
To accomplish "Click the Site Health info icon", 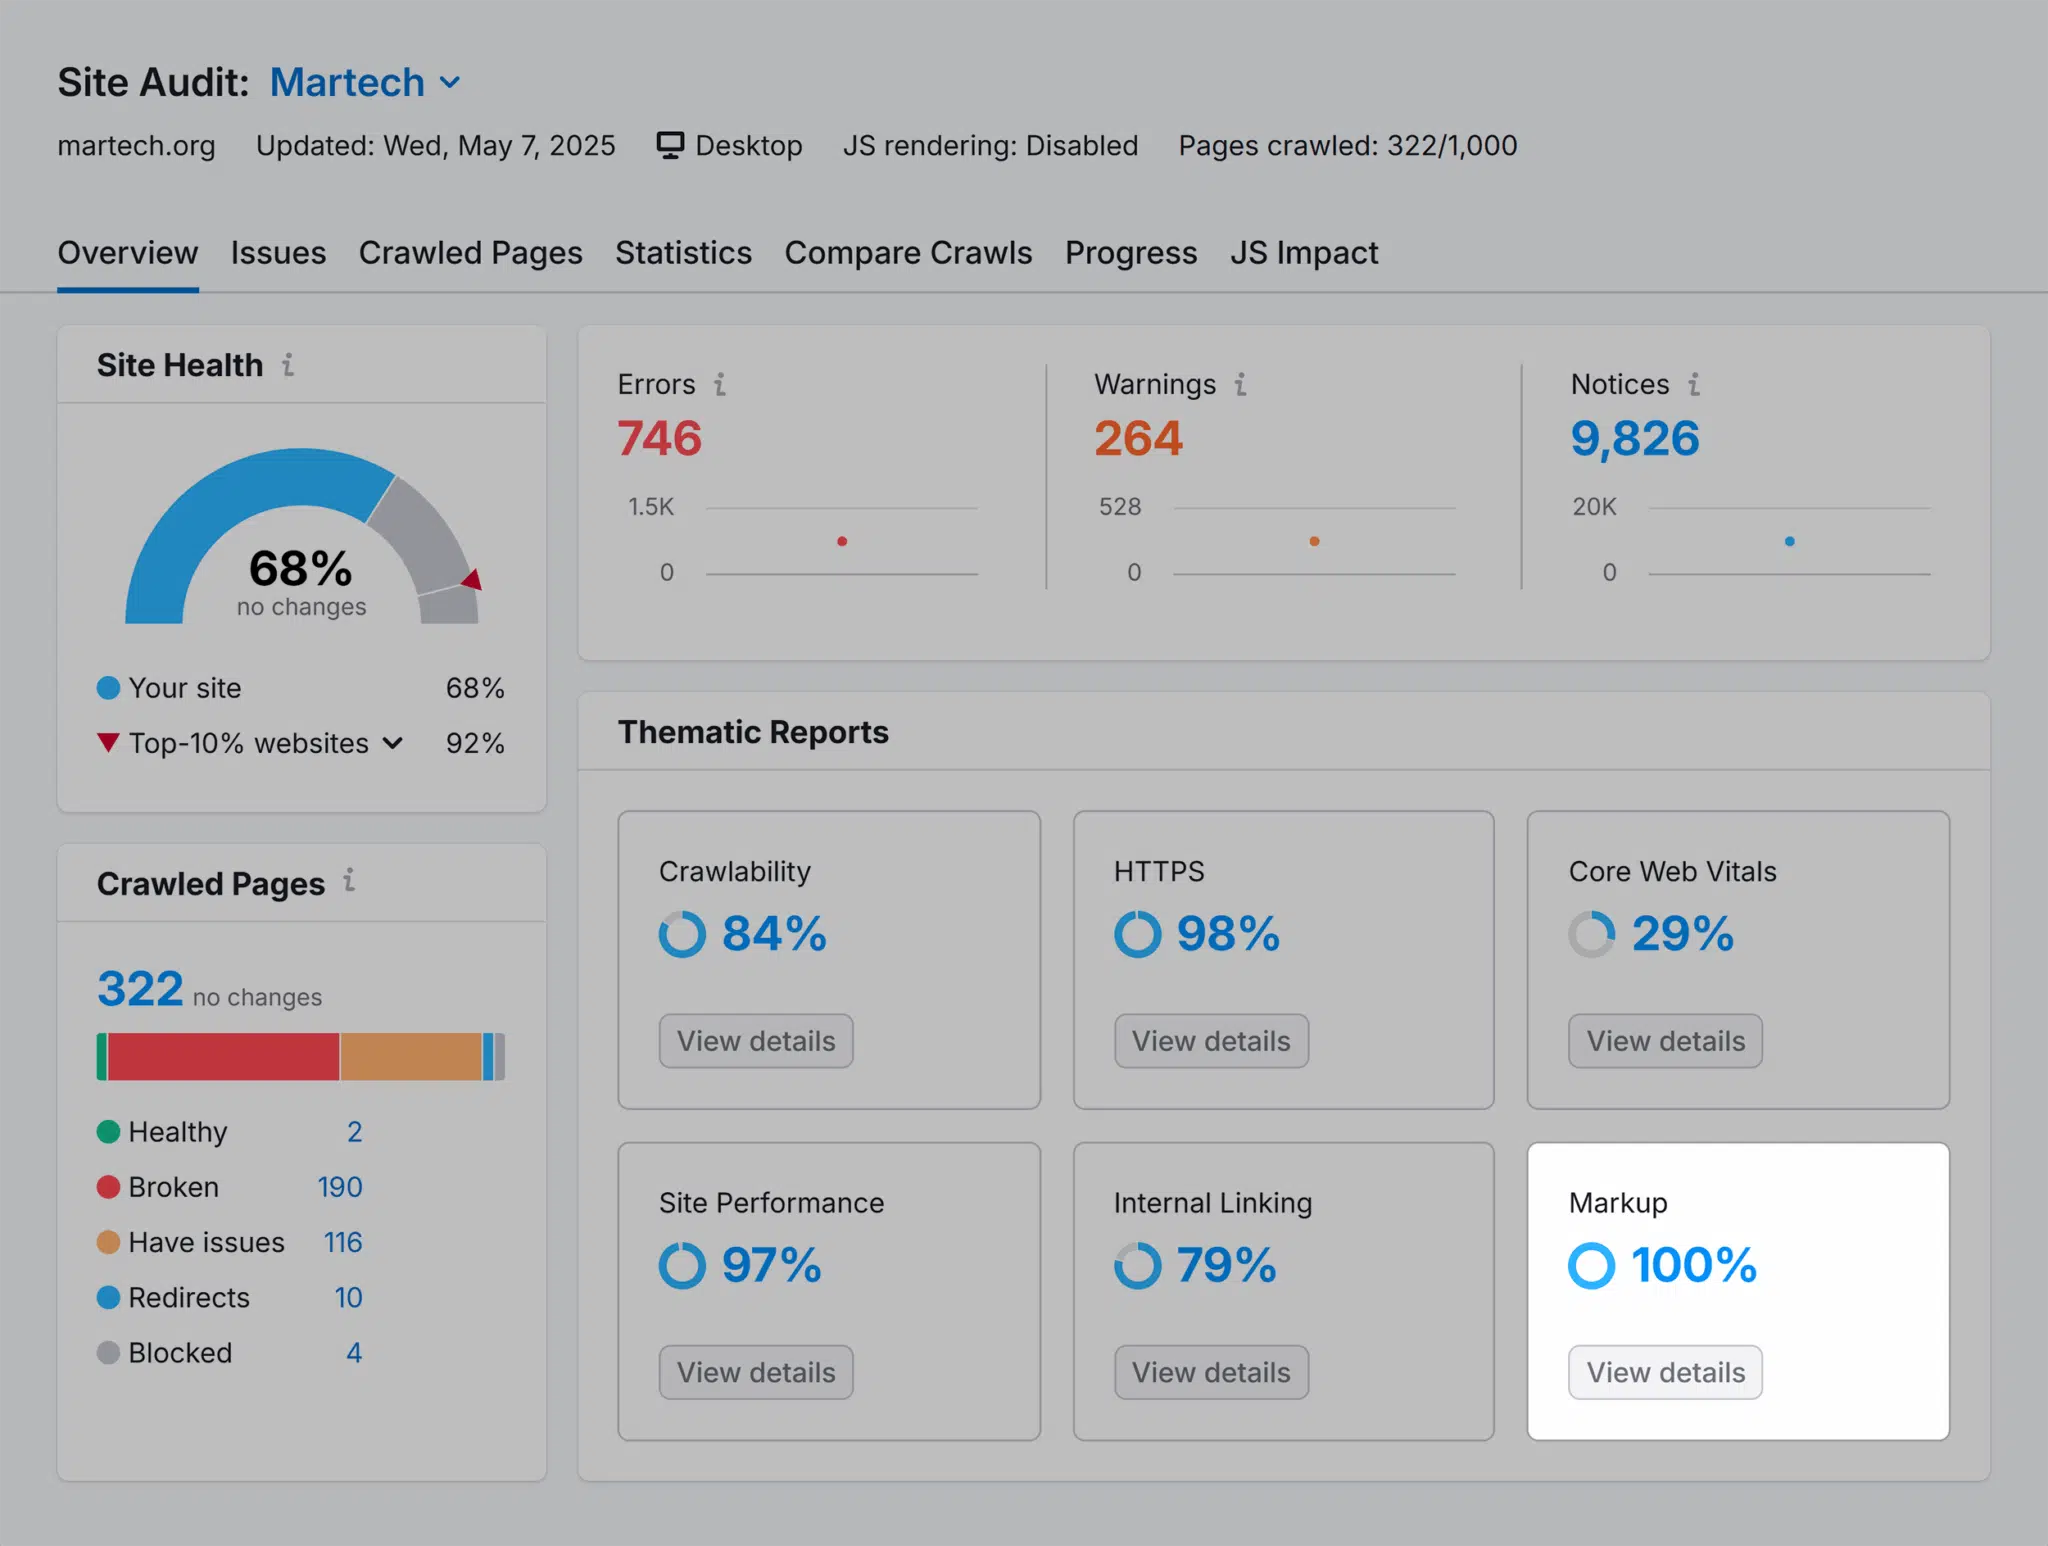I will (x=288, y=365).
